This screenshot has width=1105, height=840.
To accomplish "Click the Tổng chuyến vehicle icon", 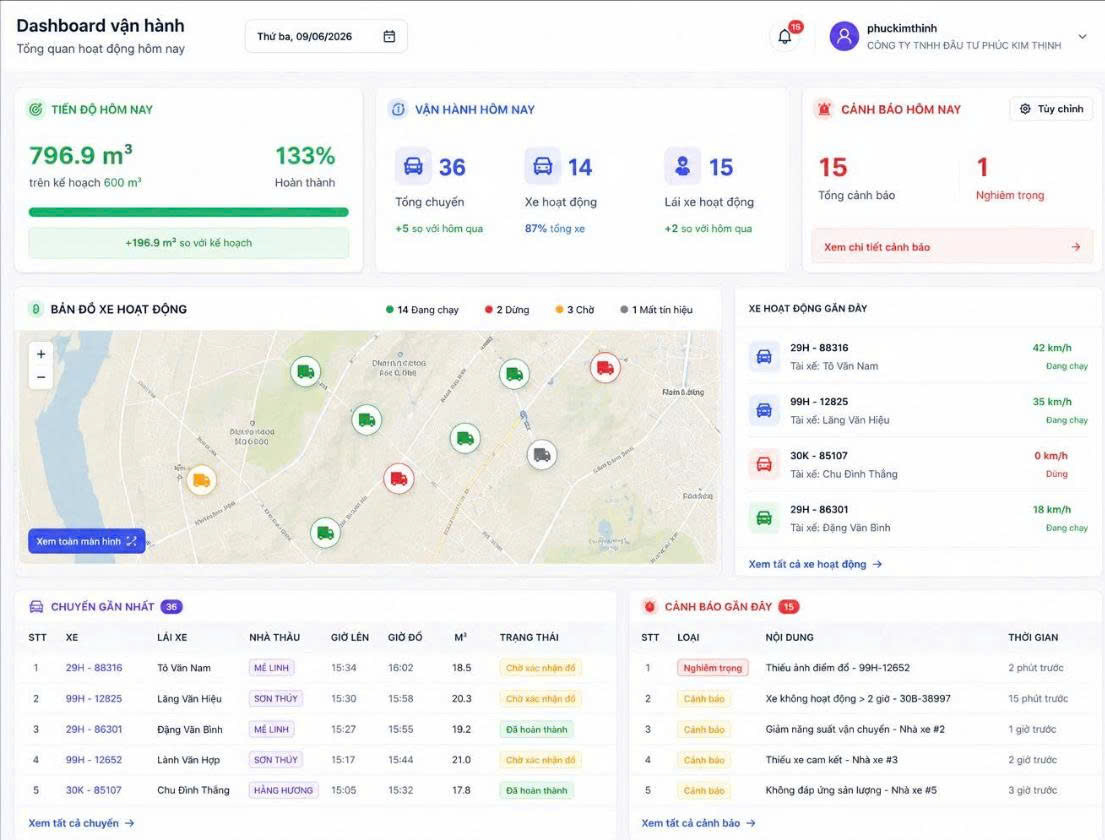I will (x=413, y=166).
